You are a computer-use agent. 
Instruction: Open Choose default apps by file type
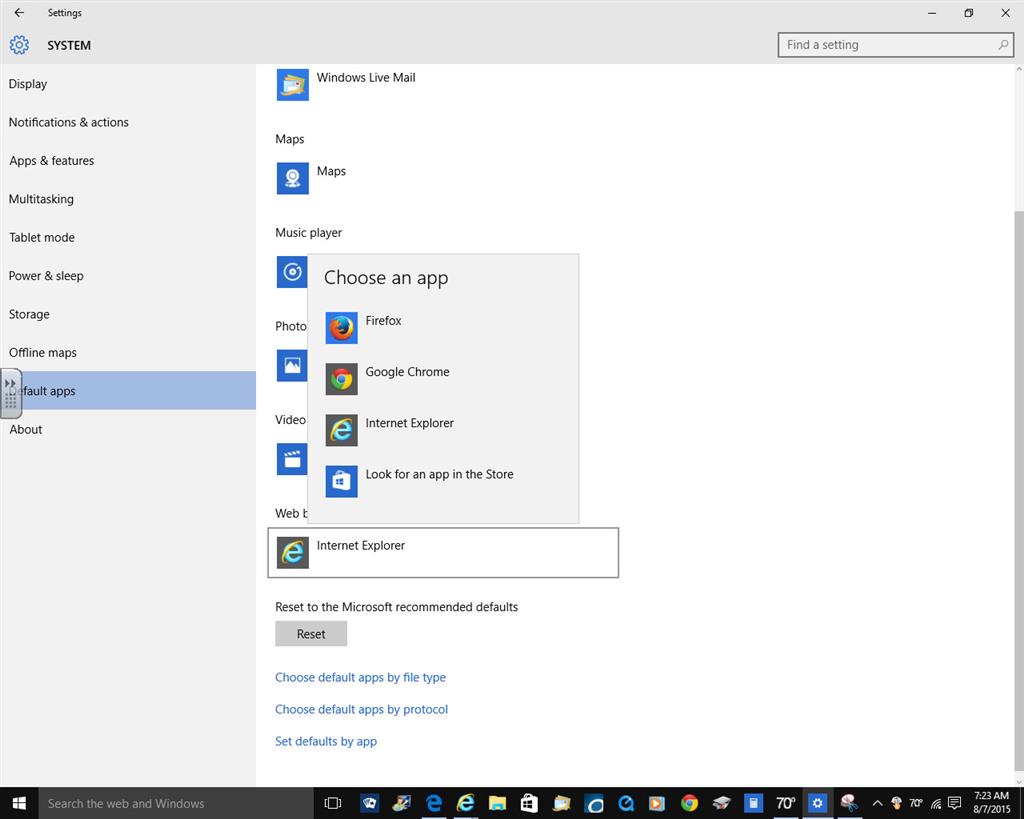[360, 677]
